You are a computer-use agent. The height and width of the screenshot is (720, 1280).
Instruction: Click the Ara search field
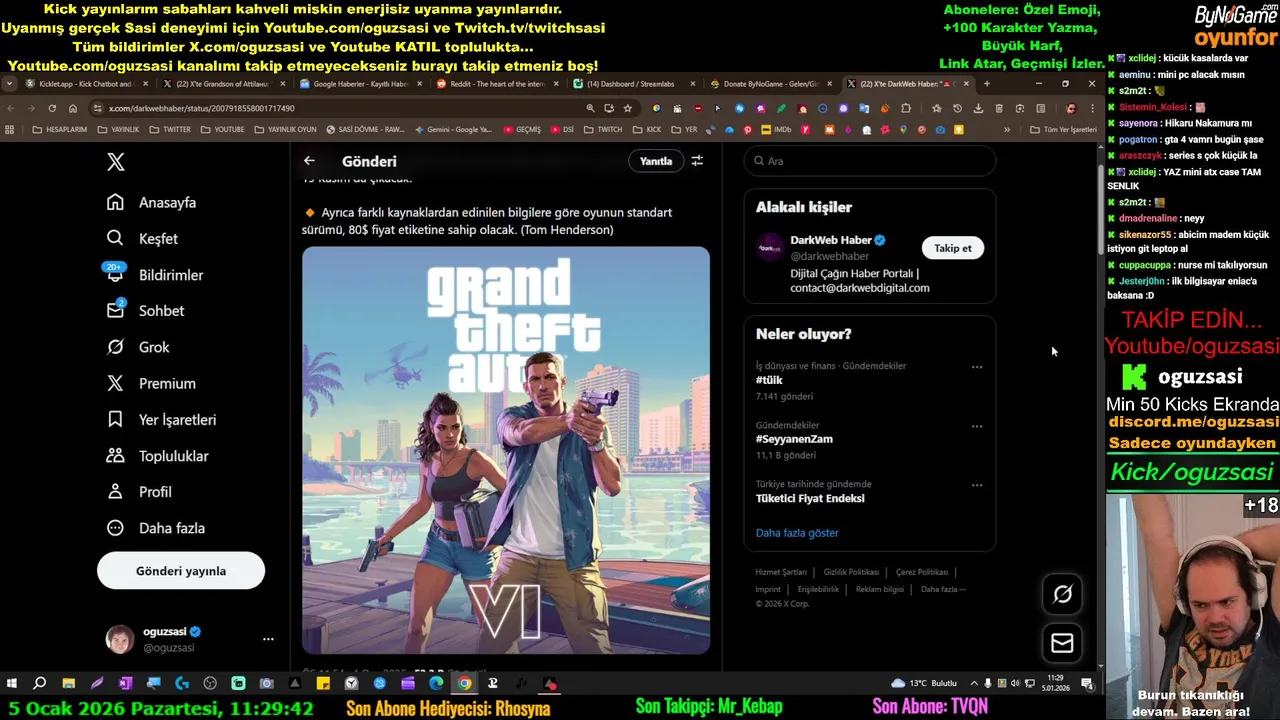pos(870,161)
